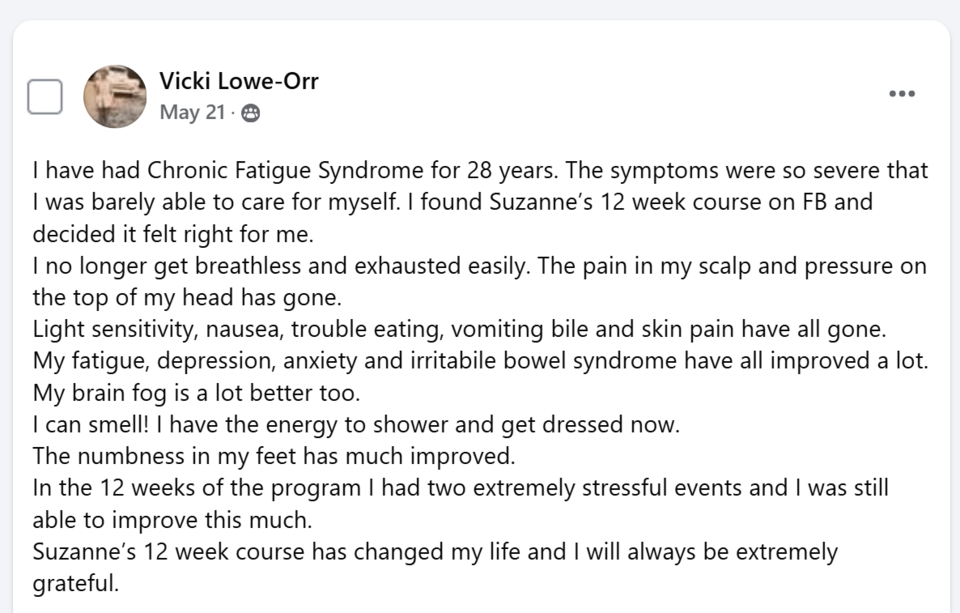Viewport: 960px width, 613px height.
Task: Click the line about two extremely stressful events
Action: click(x=460, y=488)
